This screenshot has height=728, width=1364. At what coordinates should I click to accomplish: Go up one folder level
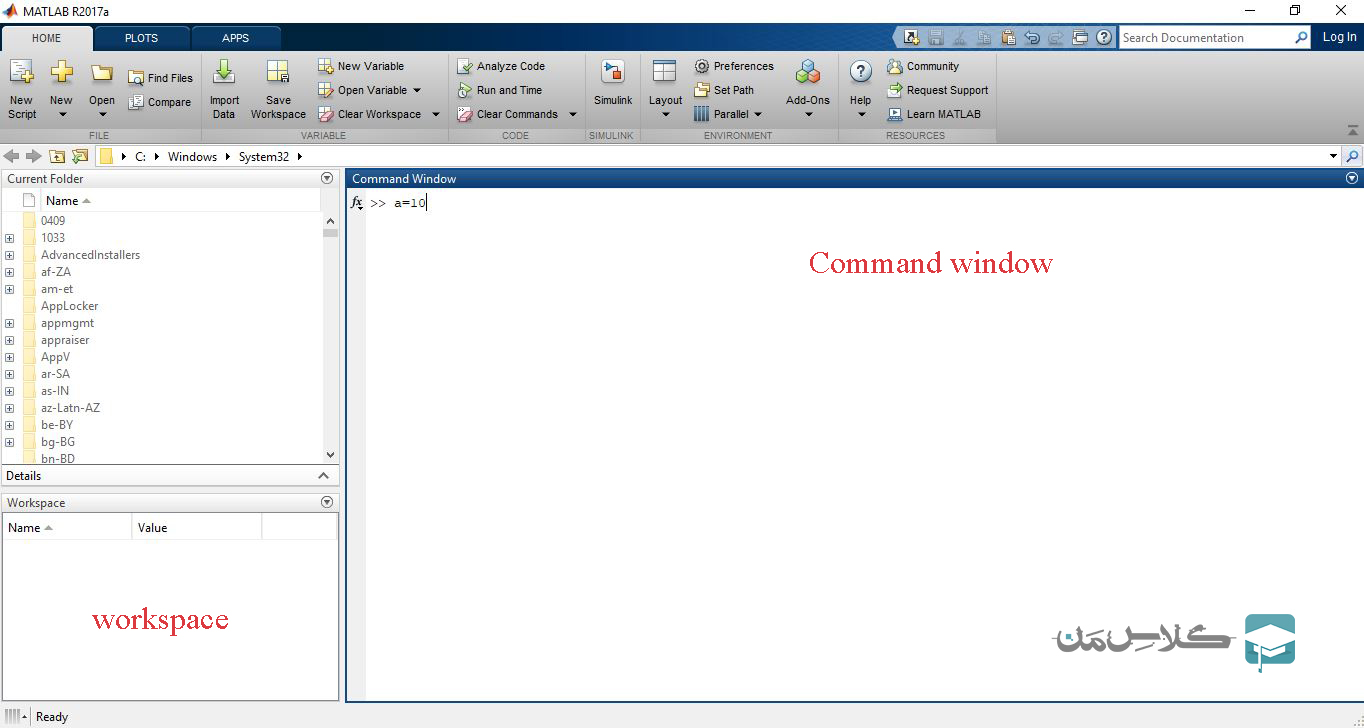(57, 156)
